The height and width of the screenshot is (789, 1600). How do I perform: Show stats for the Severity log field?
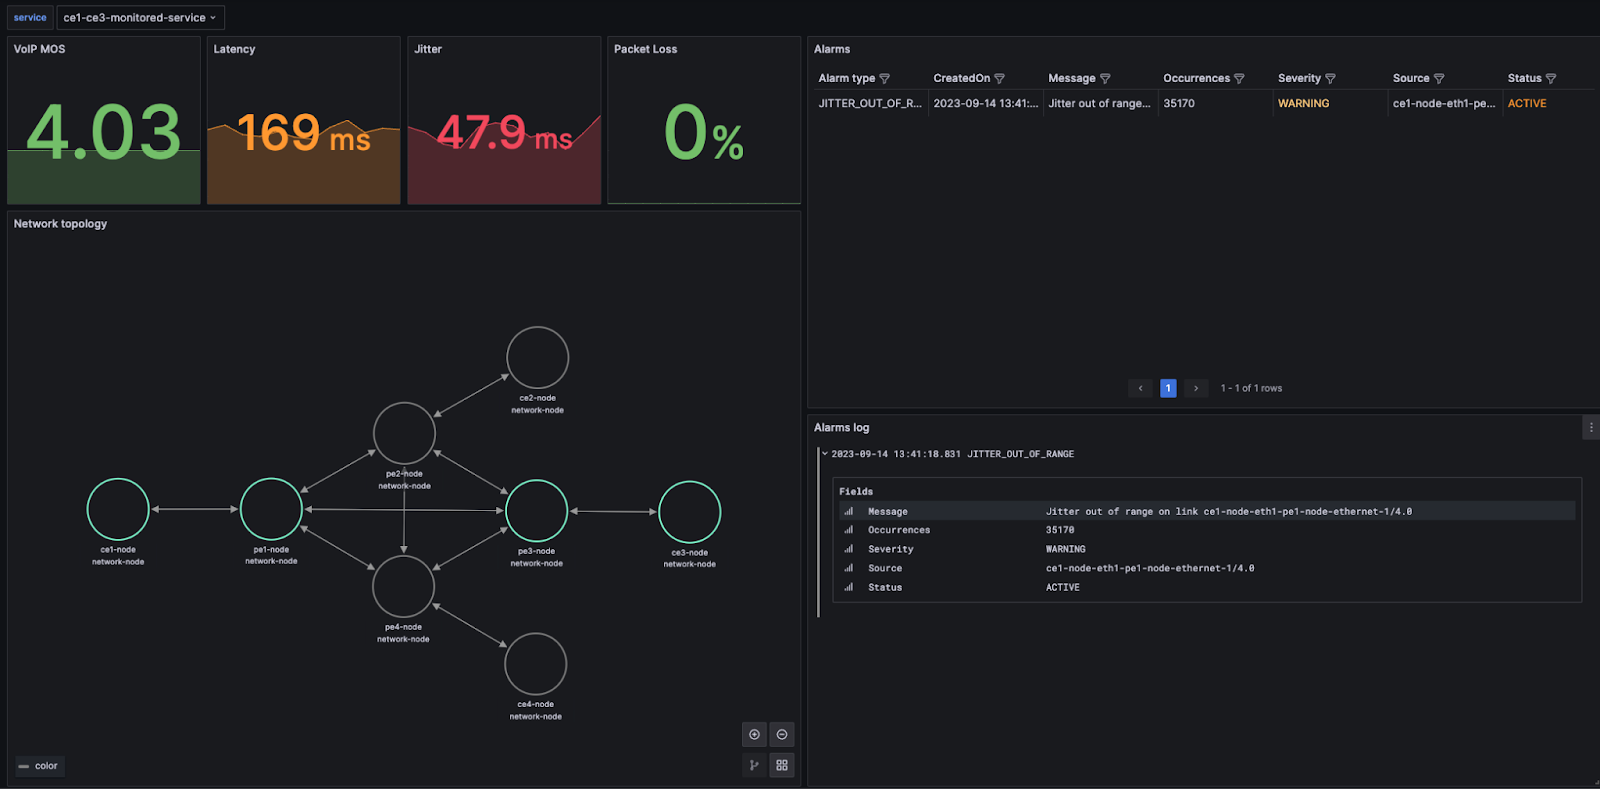pos(849,549)
